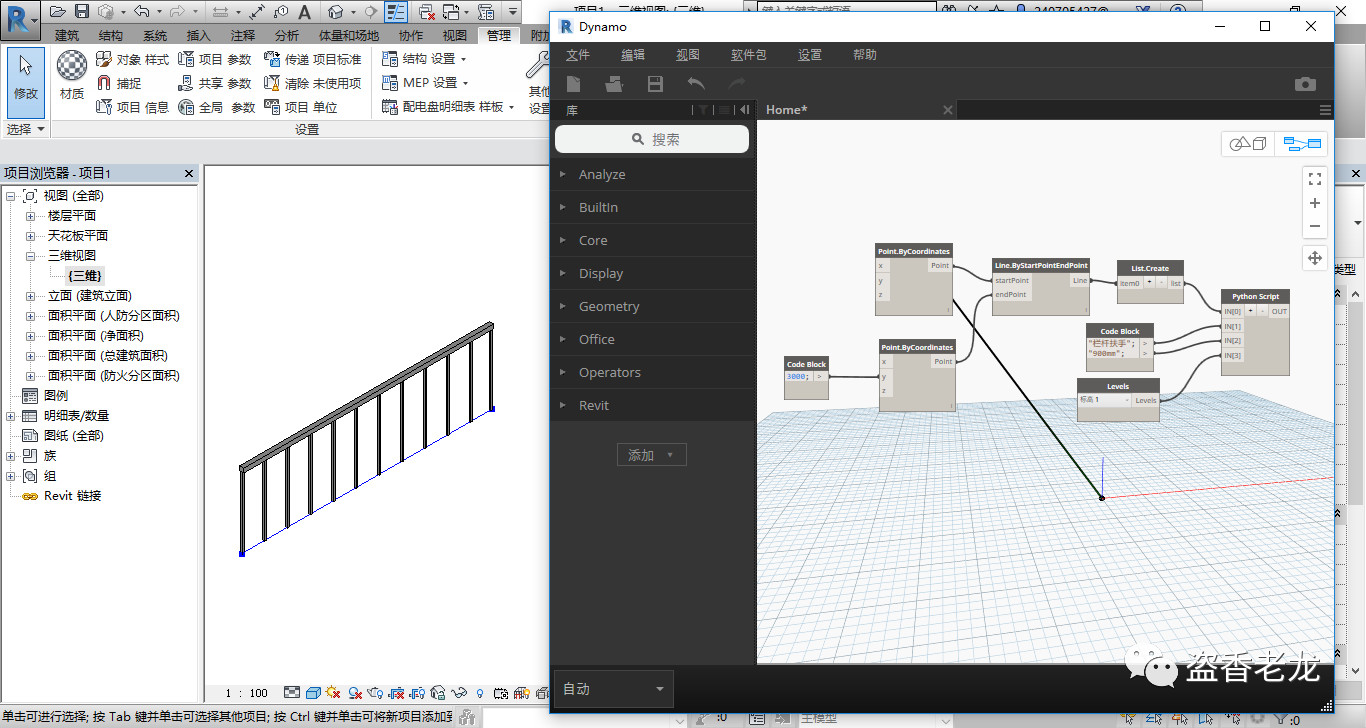
Task: Click the fit-to-view icon in Dynamo canvas
Action: coord(1315,179)
